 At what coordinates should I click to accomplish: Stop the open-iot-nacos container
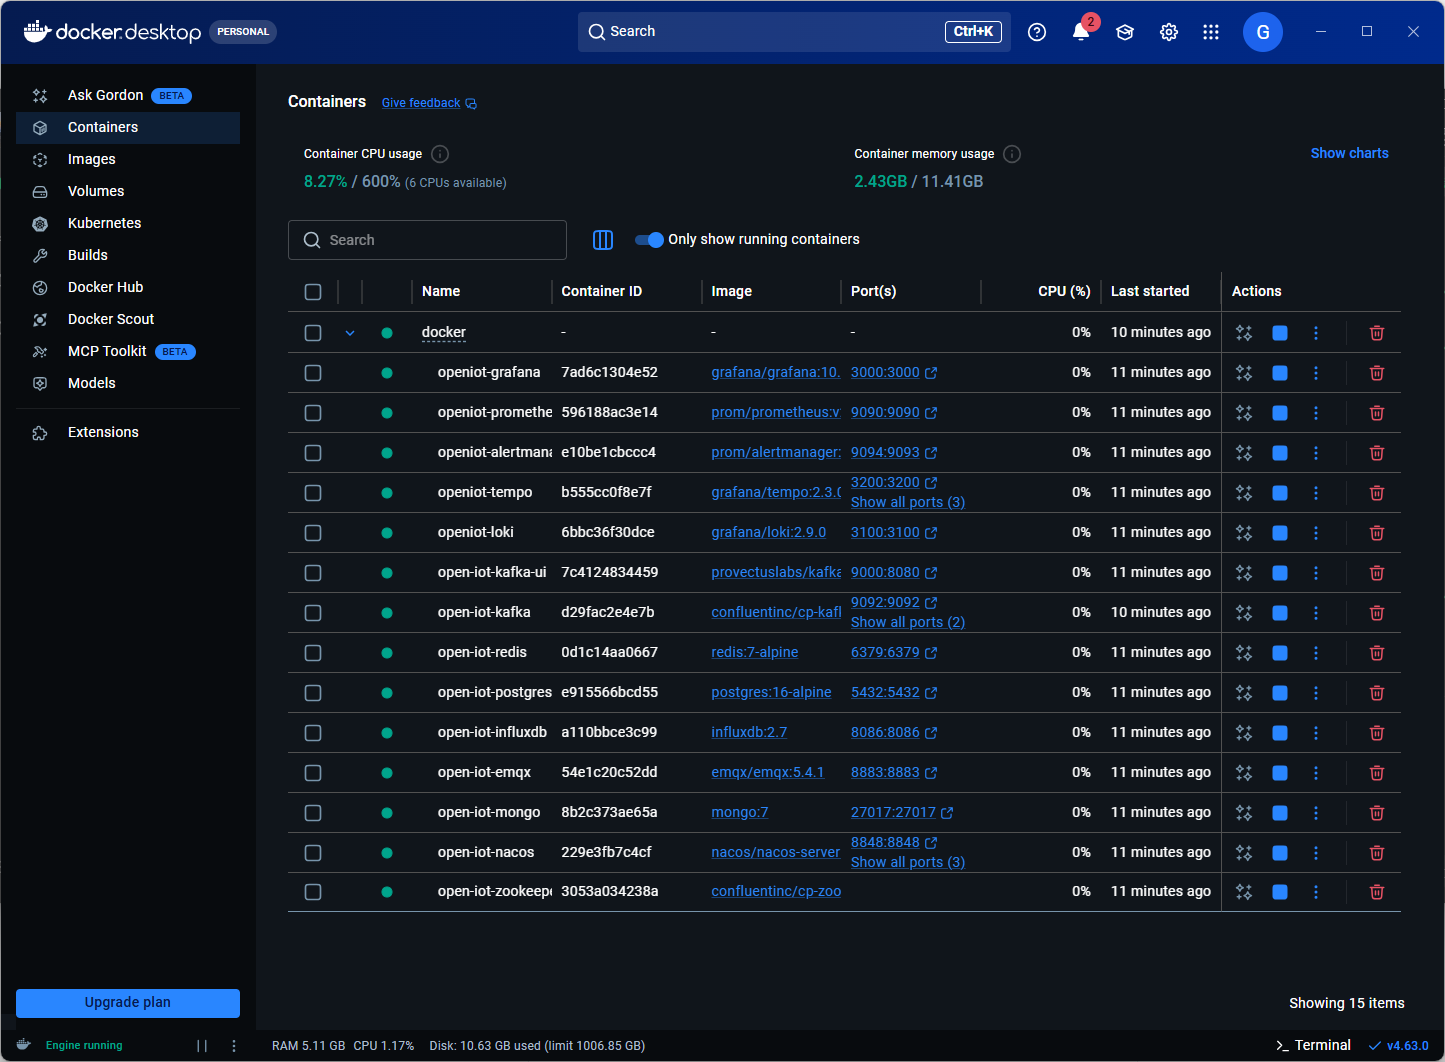point(1280,853)
